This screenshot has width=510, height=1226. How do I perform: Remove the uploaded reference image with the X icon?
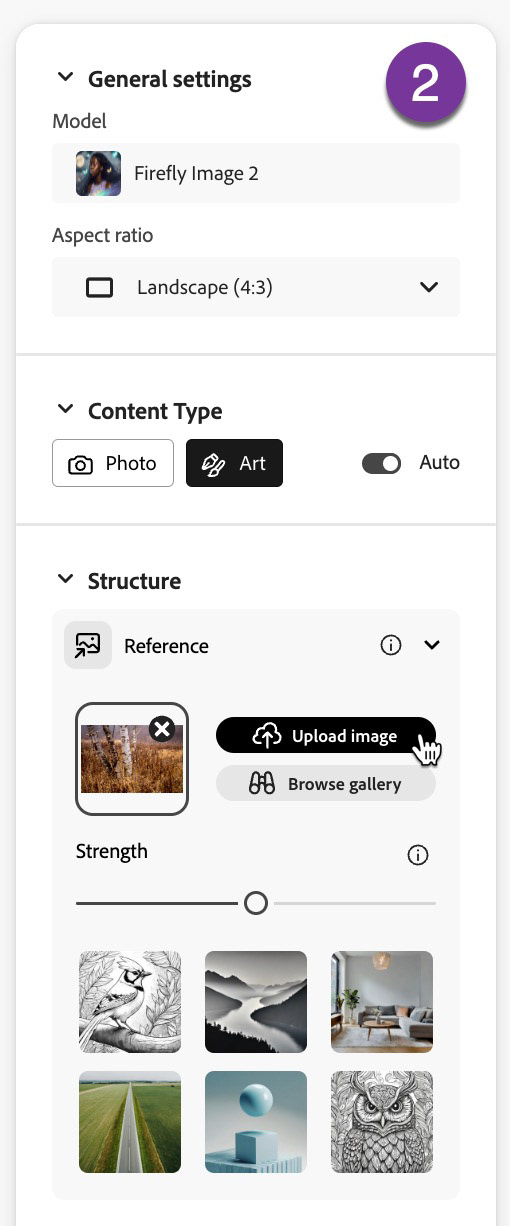(162, 729)
